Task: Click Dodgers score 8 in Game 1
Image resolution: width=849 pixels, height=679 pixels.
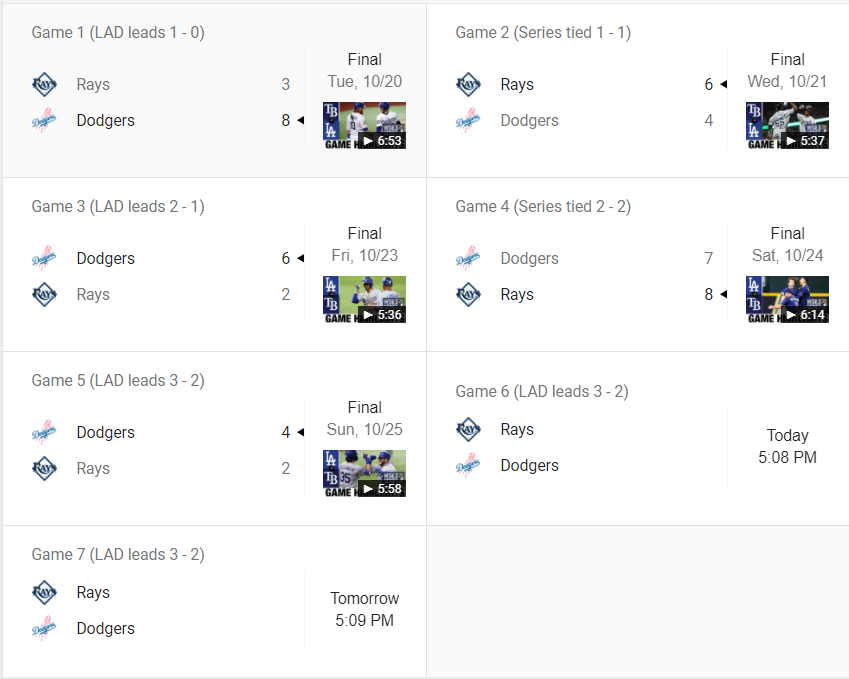Action: tap(285, 121)
